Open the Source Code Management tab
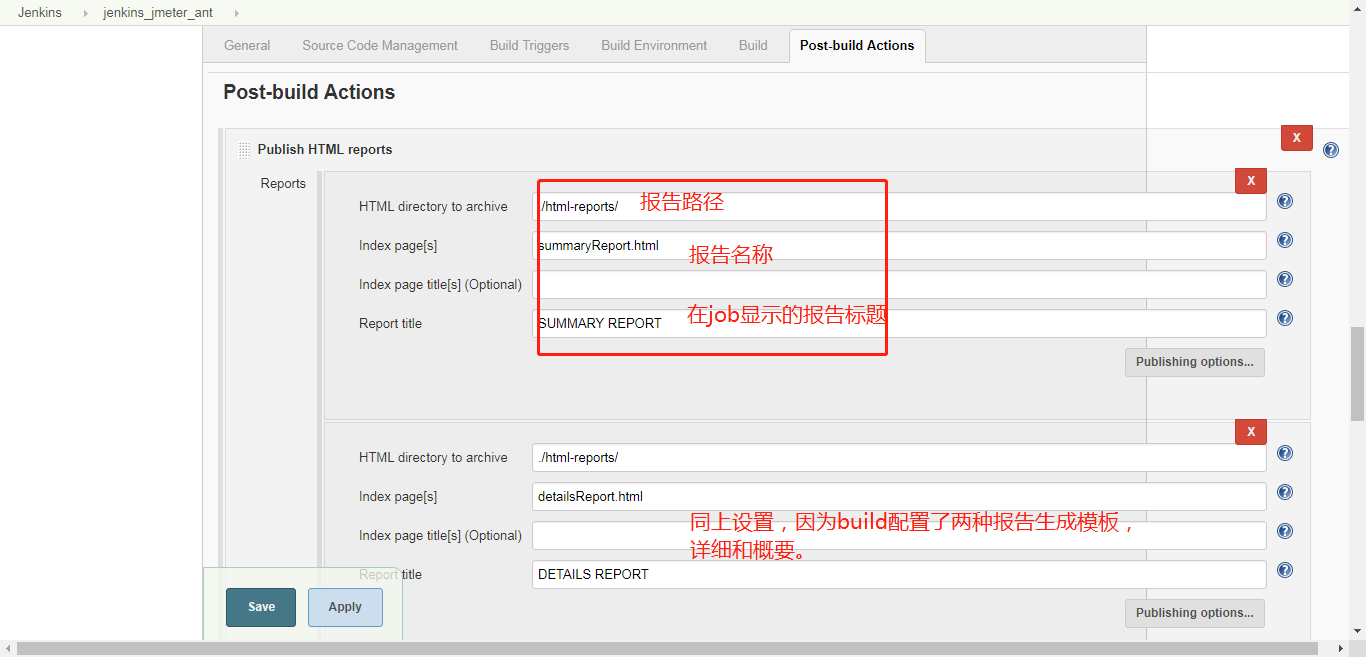The width and height of the screenshot is (1366, 657). [x=380, y=45]
